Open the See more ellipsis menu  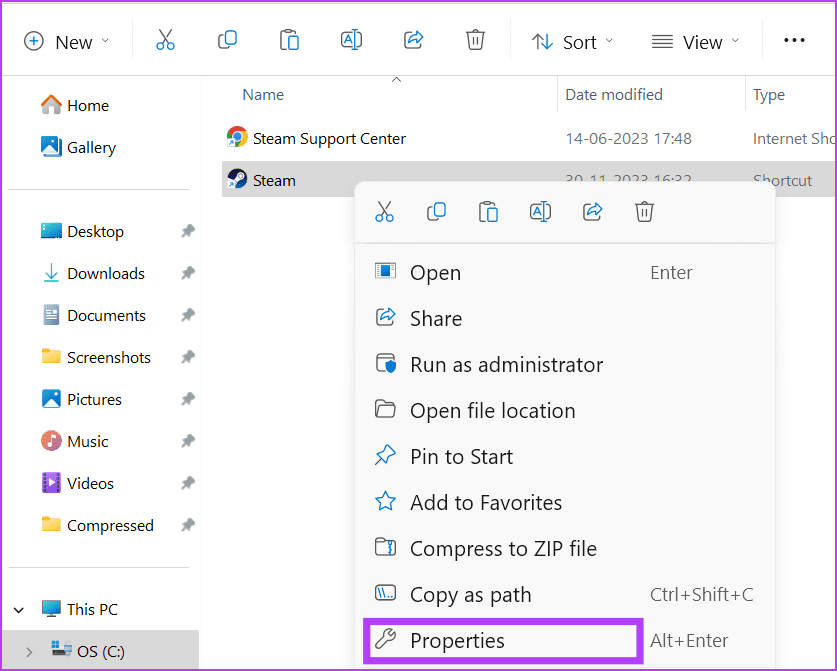(794, 41)
